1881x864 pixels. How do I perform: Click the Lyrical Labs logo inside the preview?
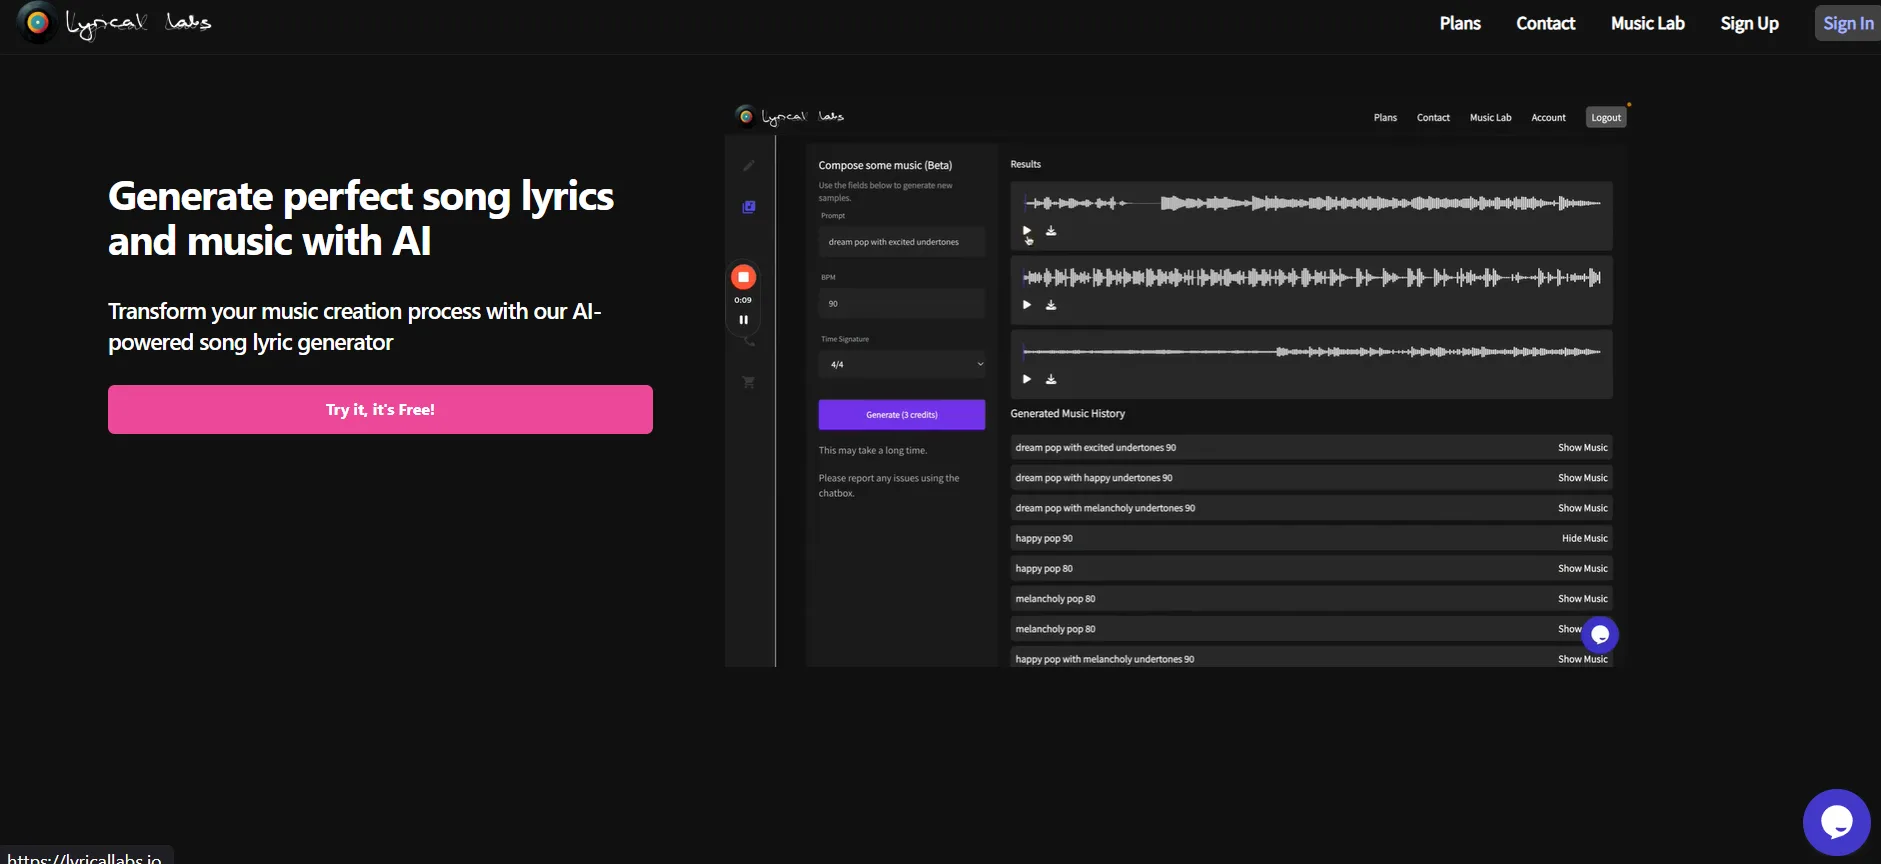pyautogui.click(x=790, y=117)
